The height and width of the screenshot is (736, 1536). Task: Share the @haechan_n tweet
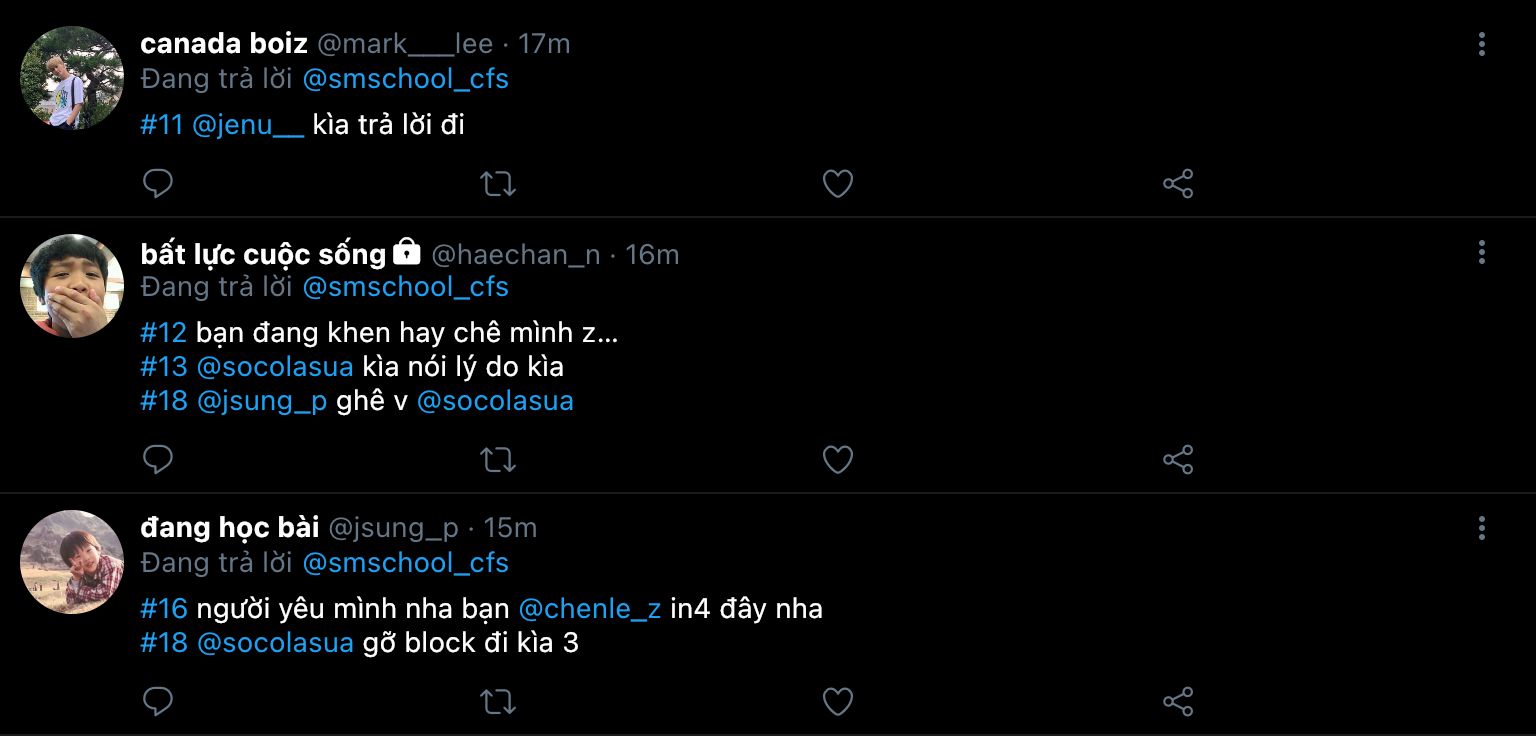tap(1178, 460)
